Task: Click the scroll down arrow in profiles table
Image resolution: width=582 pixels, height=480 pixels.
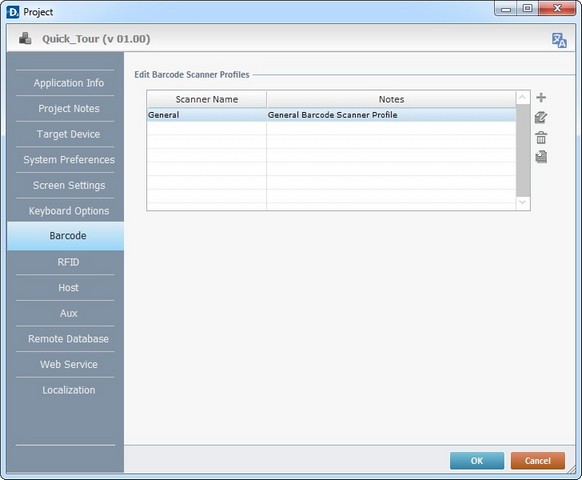Action: coord(523,203)
